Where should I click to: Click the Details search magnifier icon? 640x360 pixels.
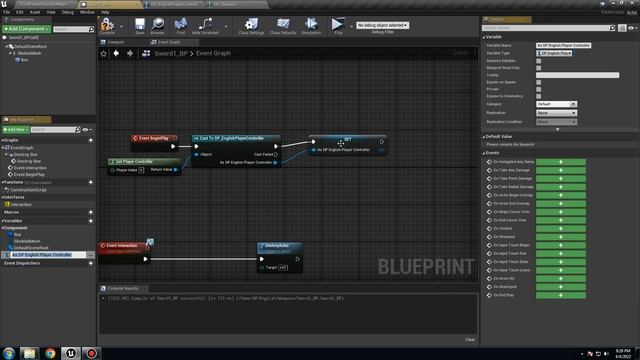click(x=612, y=28)
